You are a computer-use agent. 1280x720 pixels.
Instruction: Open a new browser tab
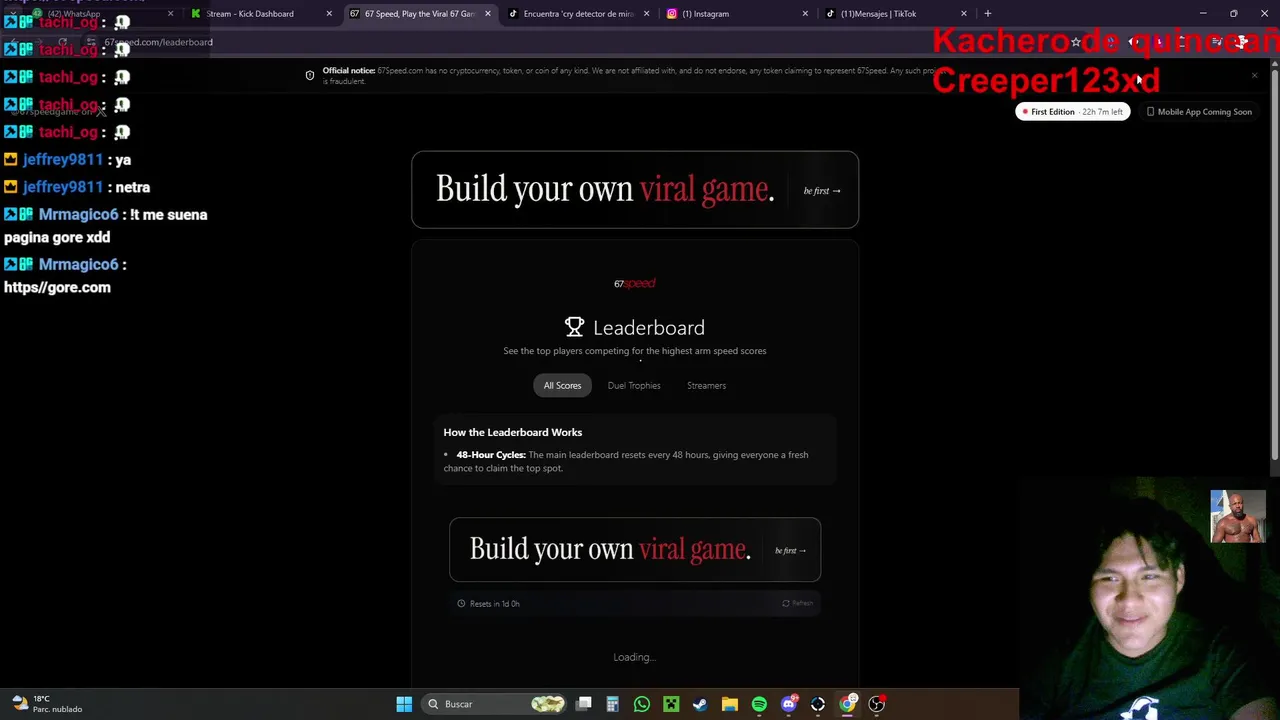point(988,14)
